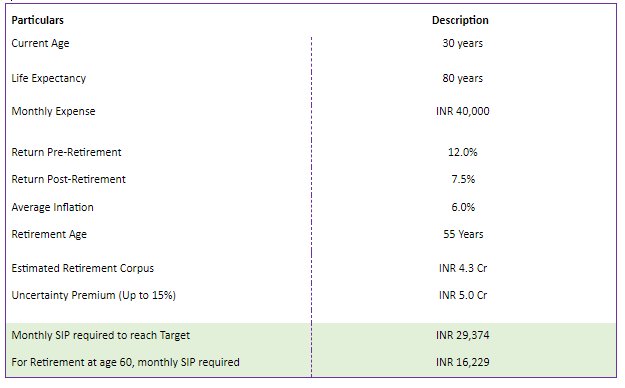Click the INR 4.3 Cr value
Viewport: 625px width, 388px height.
click(x=463, y=268)
